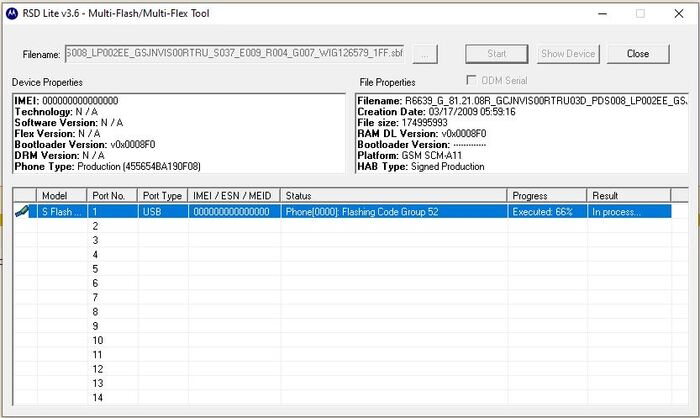This screenshot has height=418, width=700.
Task: Click the Executed: 66% progress cell
Action: point(547,212)
